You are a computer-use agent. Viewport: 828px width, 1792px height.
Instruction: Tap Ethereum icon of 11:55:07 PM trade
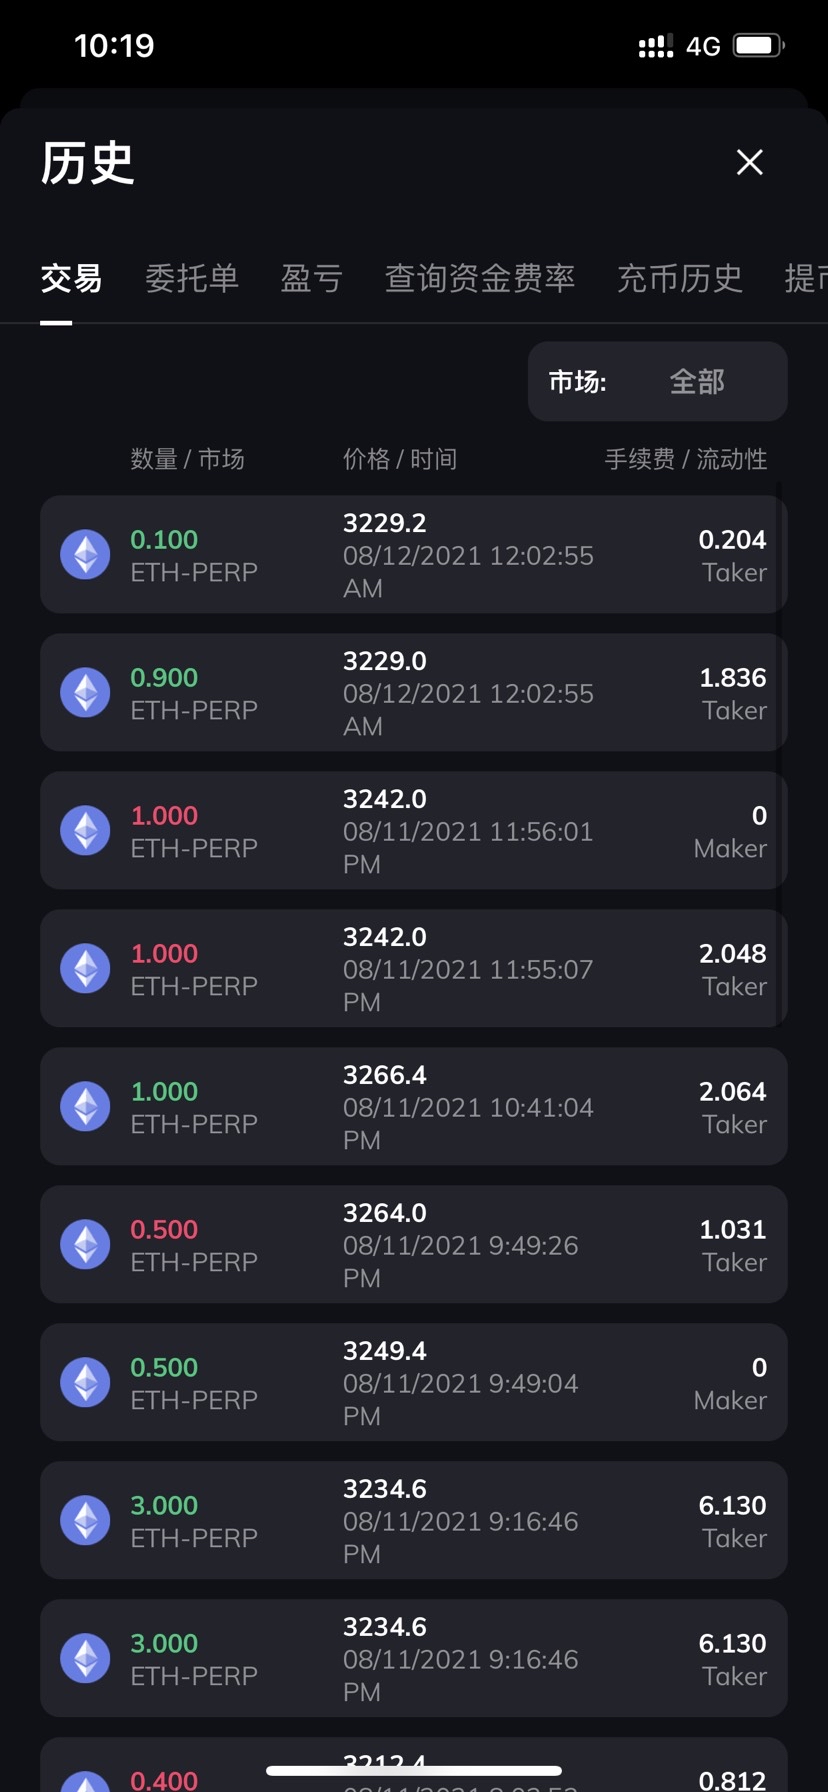(x=86, y=969)
